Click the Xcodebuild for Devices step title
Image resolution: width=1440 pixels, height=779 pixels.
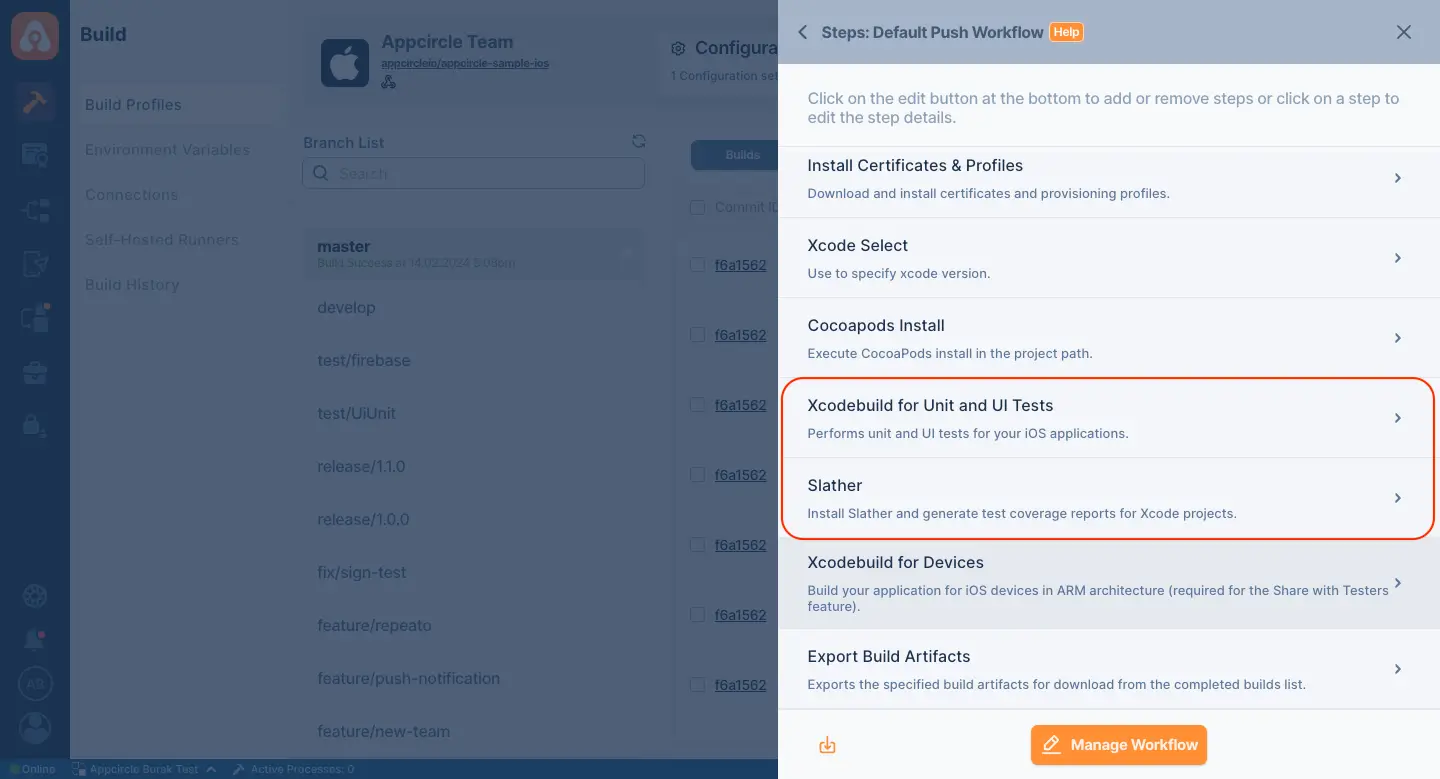896,562
